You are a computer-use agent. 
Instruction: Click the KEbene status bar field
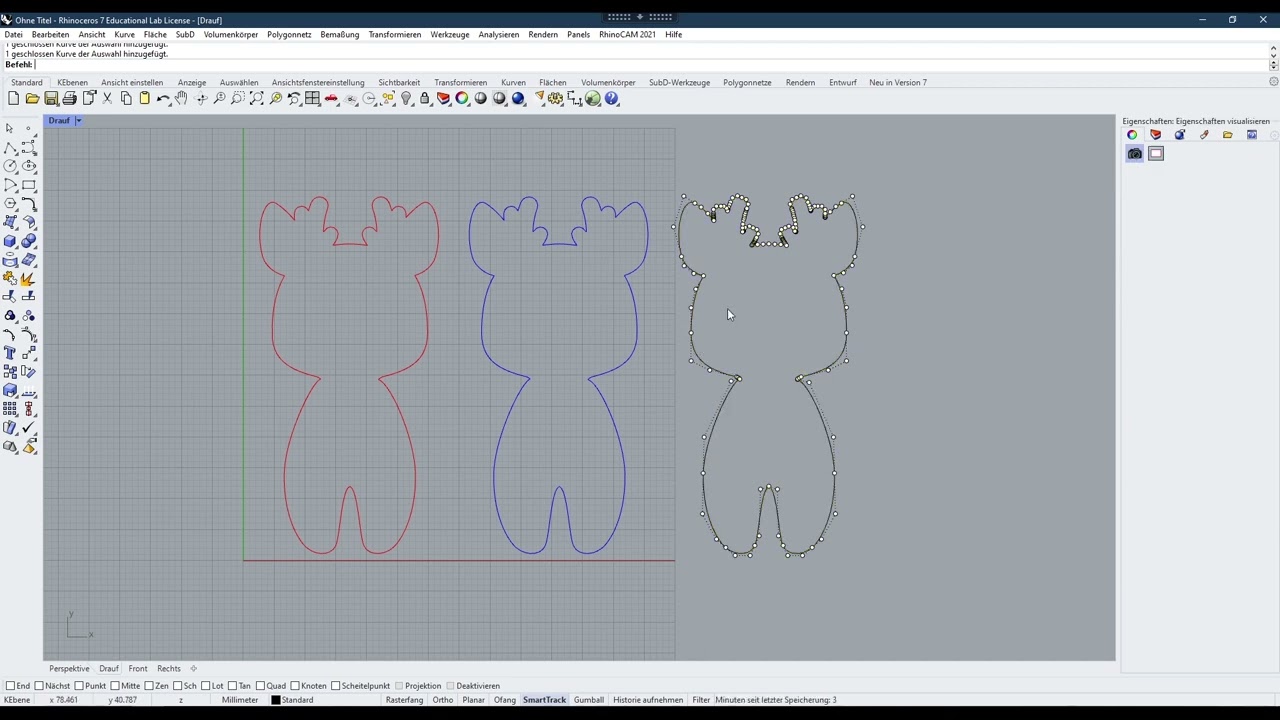[x=17, y=700]
